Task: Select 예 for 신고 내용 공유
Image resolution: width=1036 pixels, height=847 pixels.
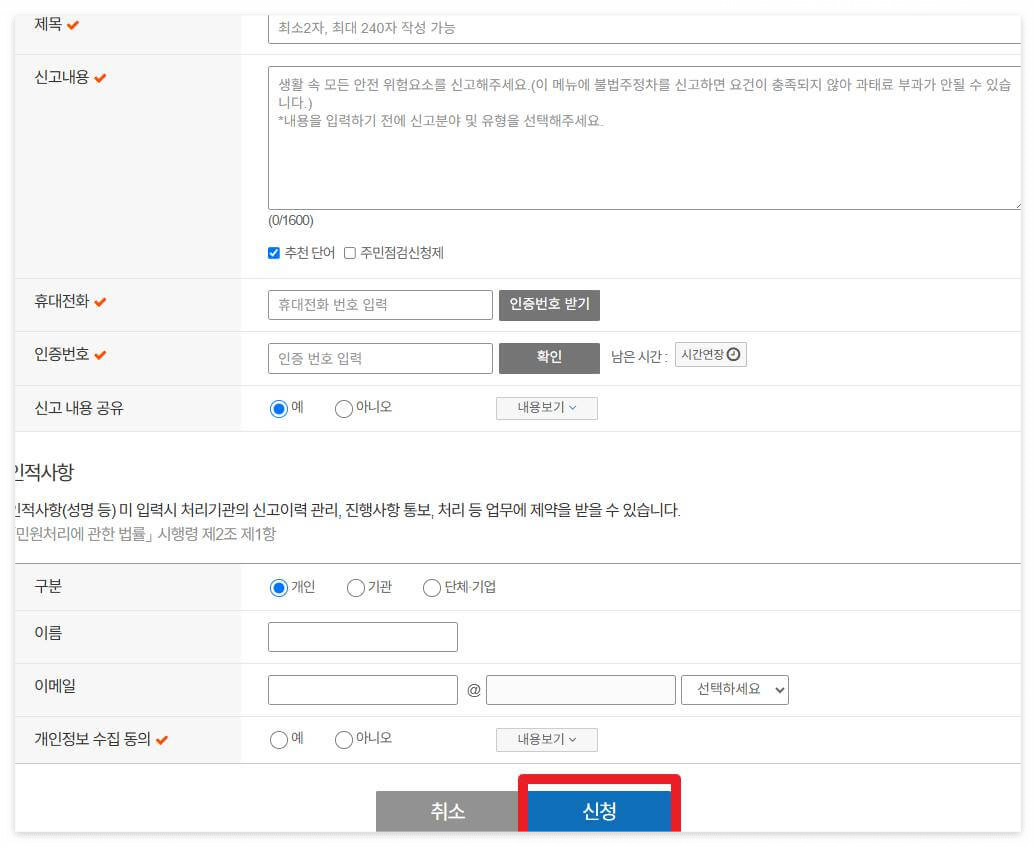Action: 279,408
